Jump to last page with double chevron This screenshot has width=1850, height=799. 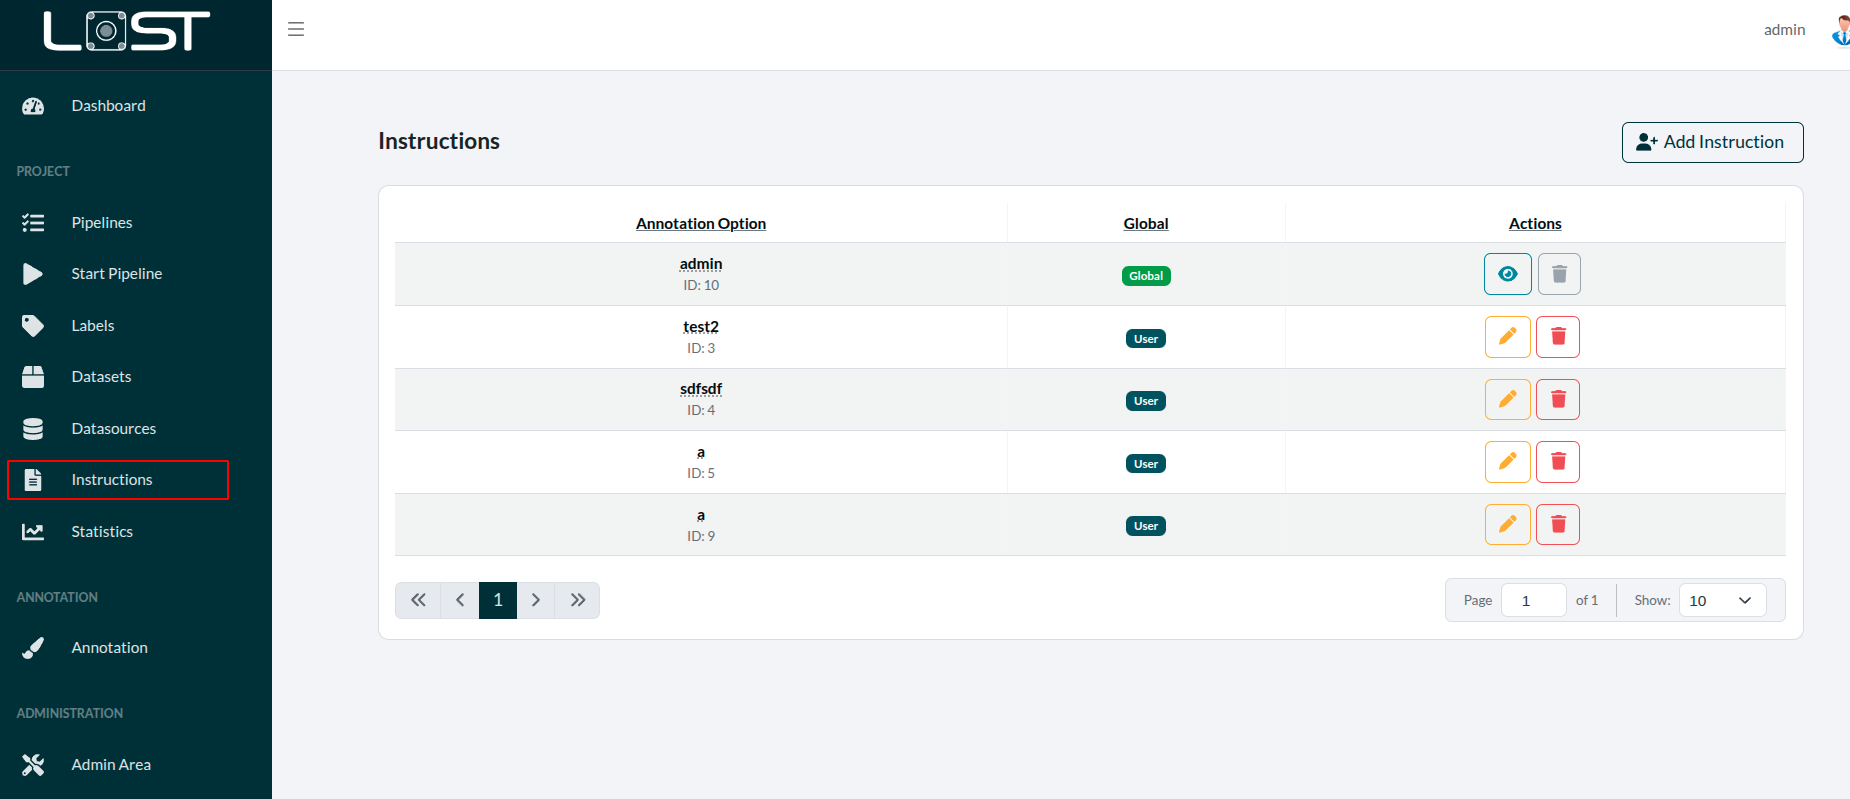point(578,600)
